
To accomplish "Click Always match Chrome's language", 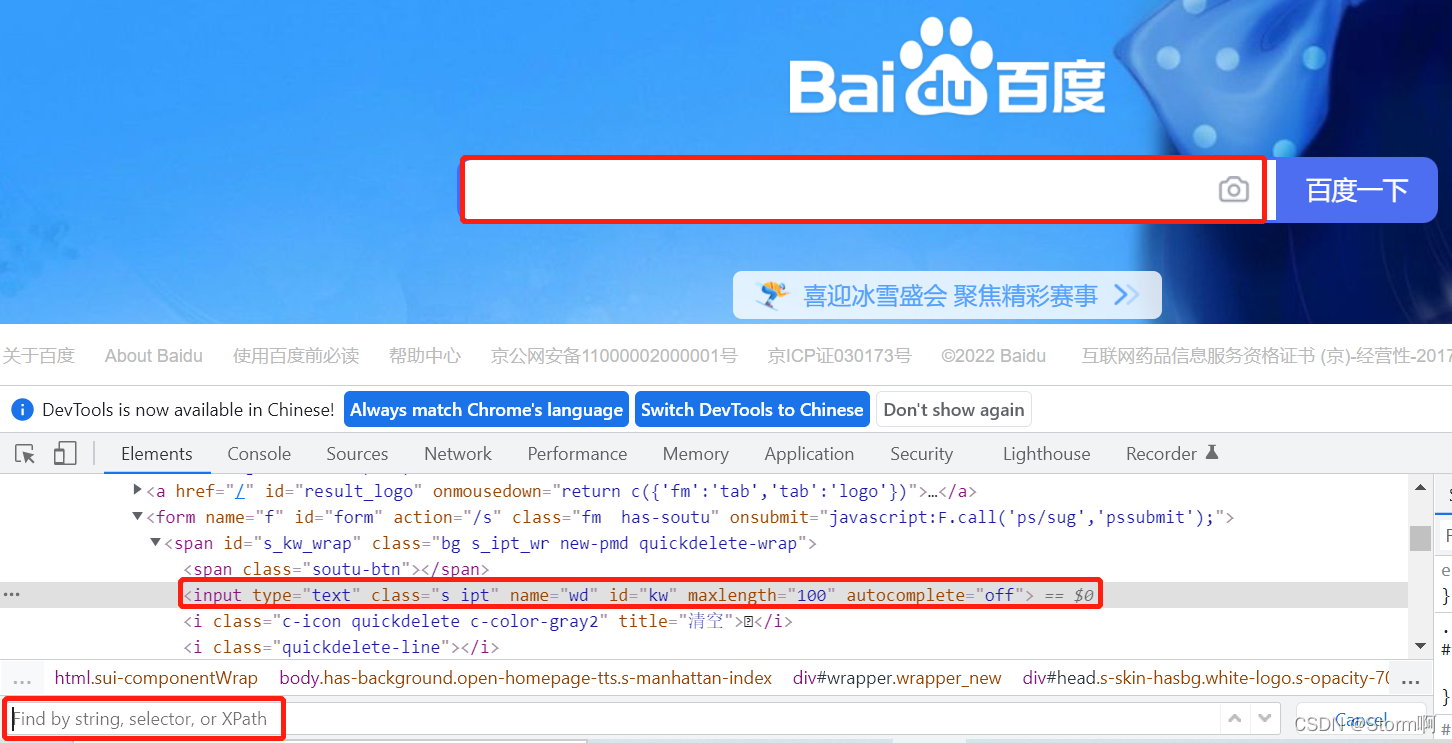I will (486, 410).
